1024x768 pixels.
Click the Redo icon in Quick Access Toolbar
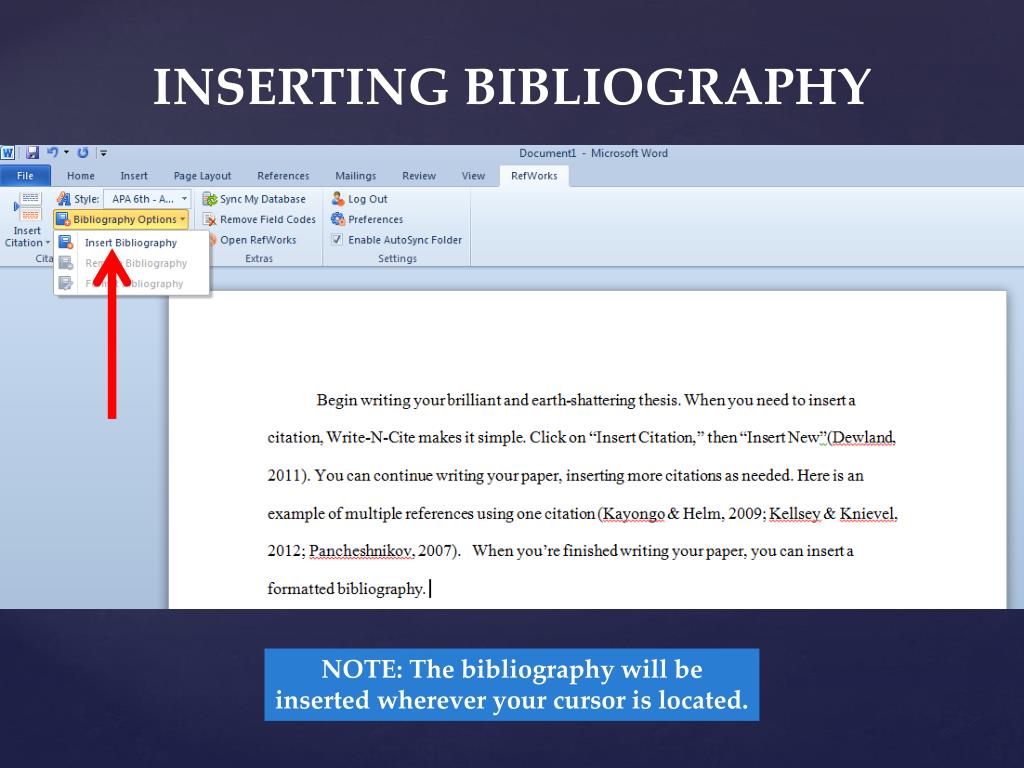(x=83, y=153)
